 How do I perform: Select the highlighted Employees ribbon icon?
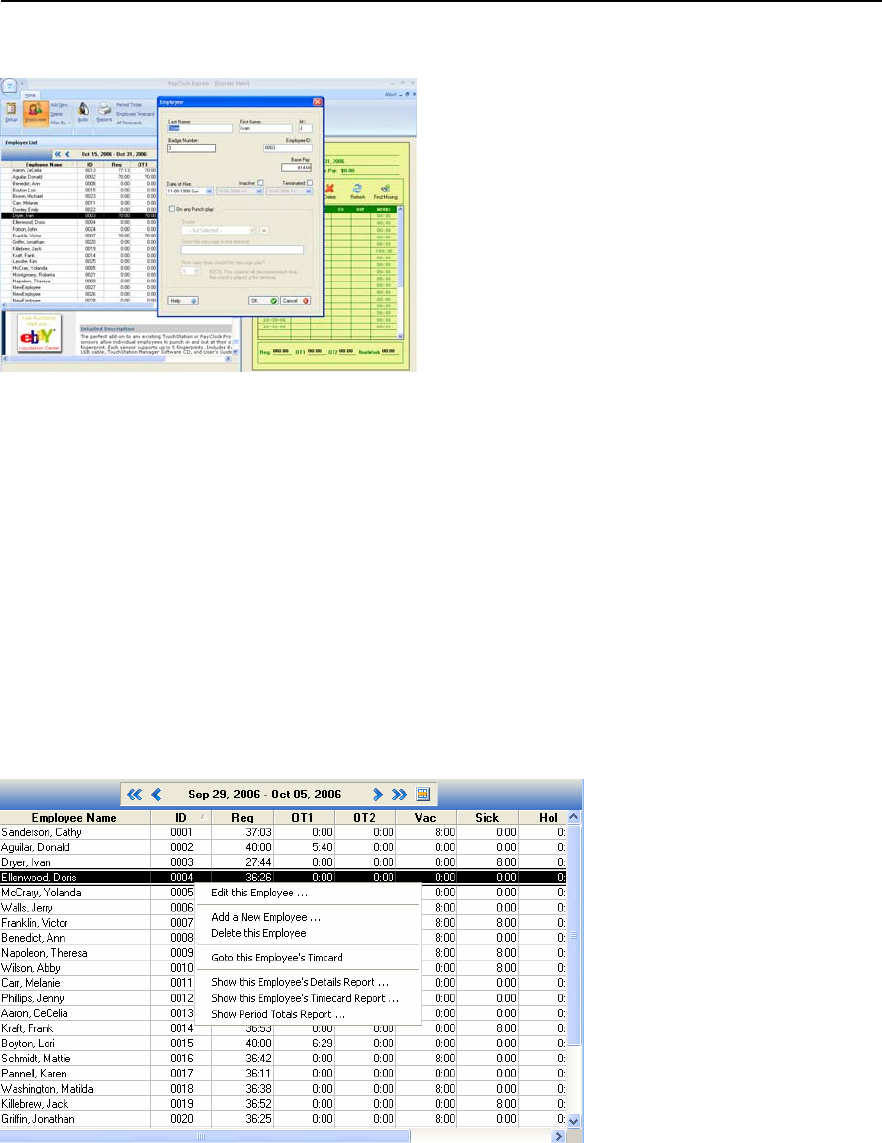click(x=36, y=113)
